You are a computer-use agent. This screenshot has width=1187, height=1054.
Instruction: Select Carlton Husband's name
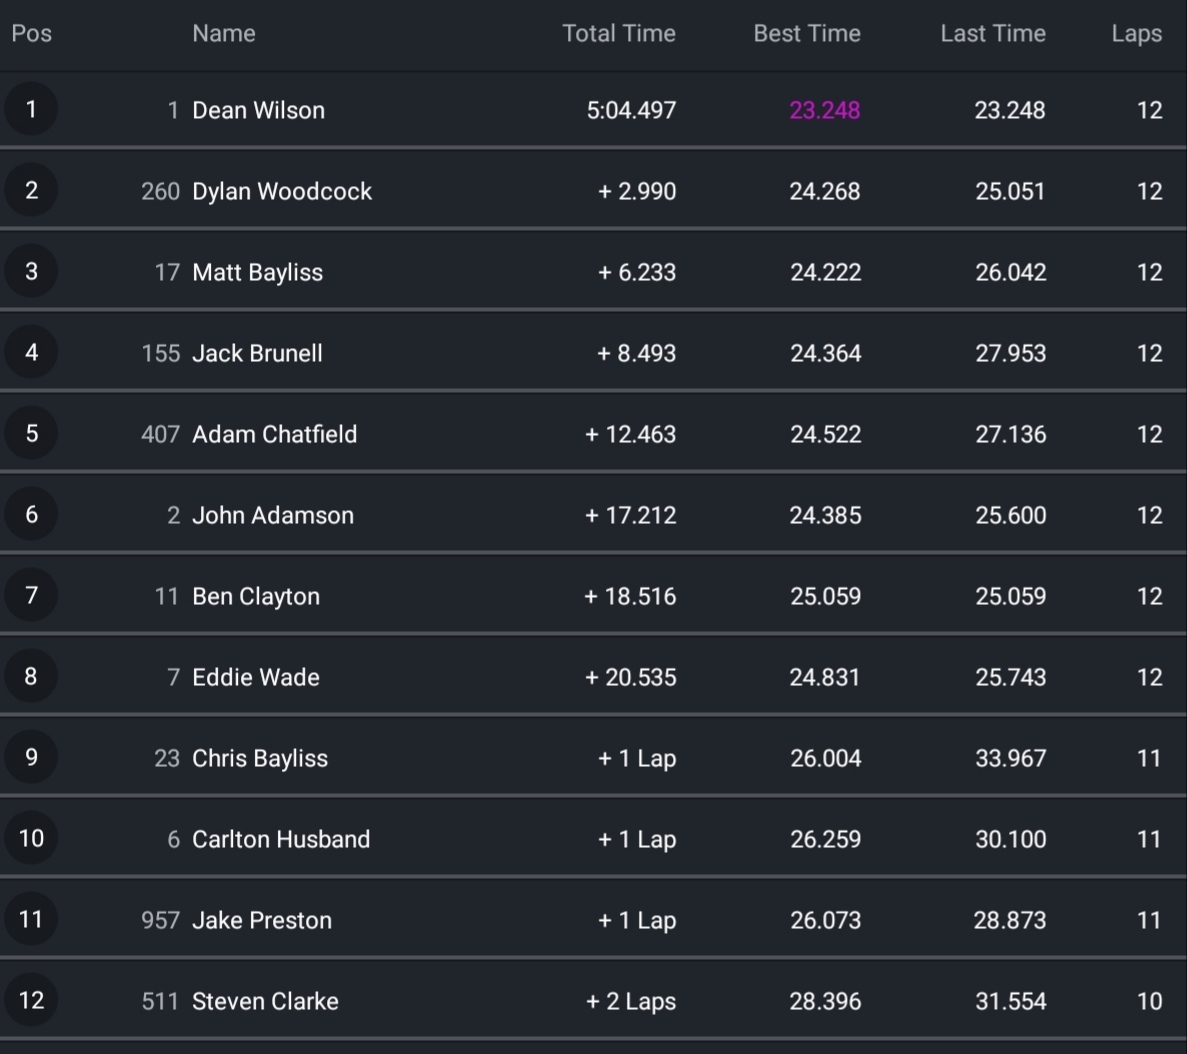tap(280, 839)
